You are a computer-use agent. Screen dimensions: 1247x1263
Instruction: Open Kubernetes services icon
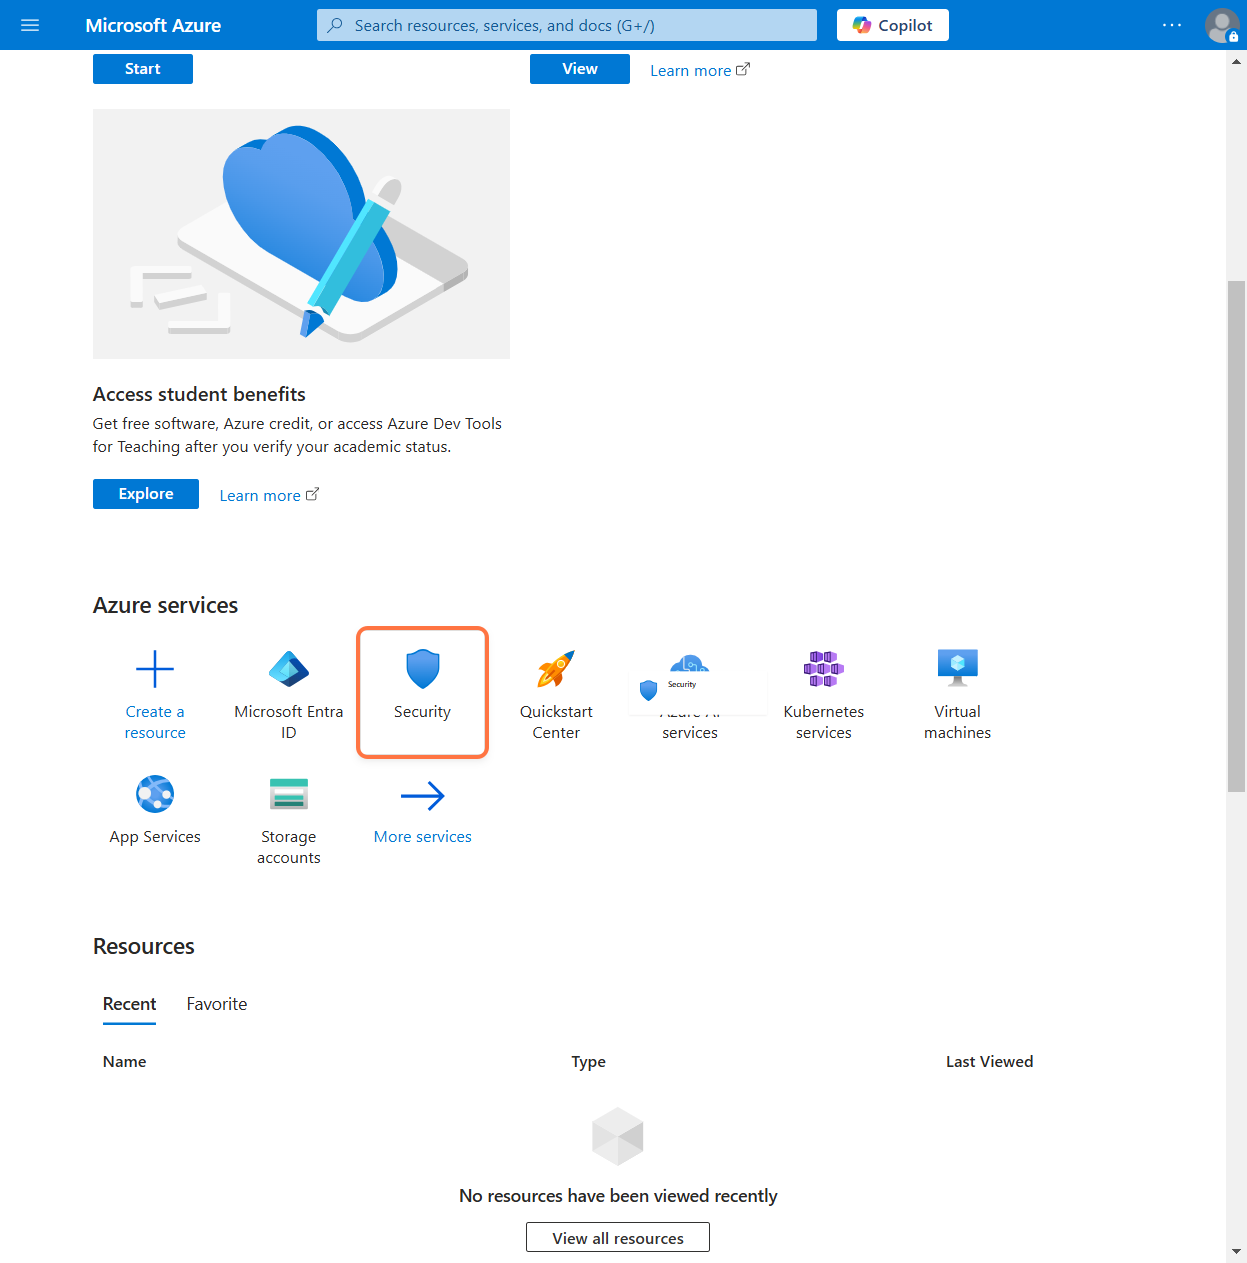click(824, 669)
